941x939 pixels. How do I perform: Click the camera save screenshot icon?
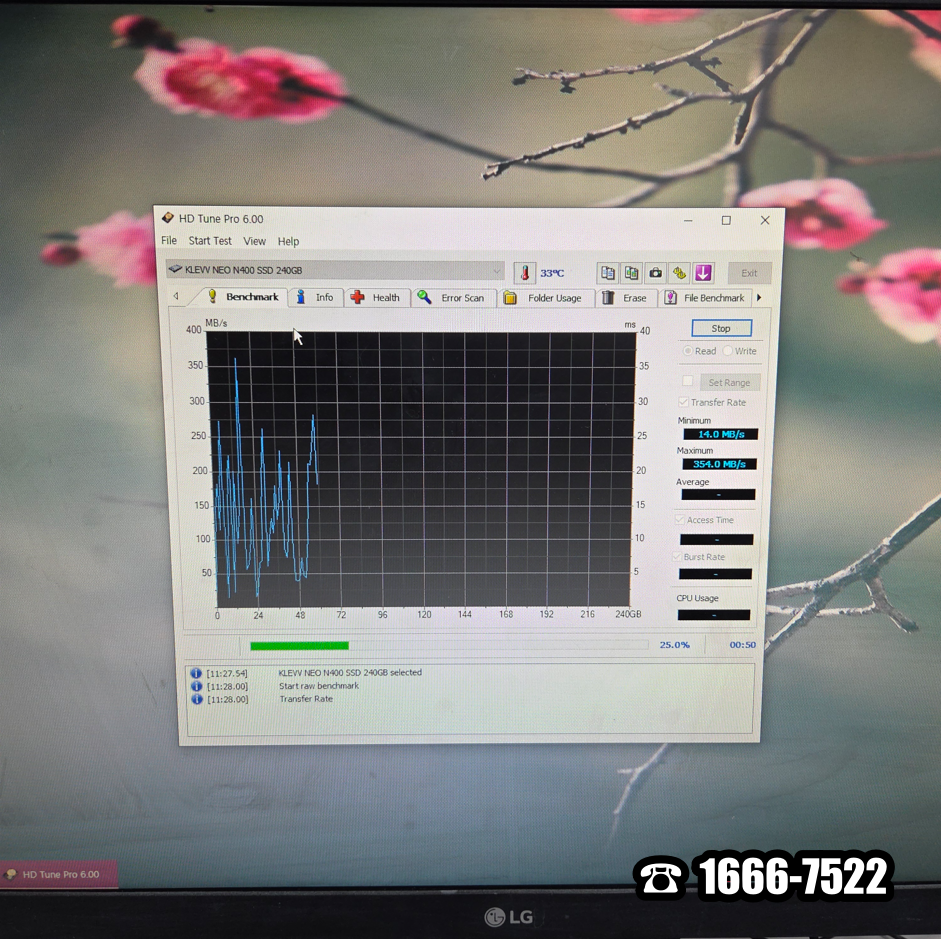pos(655,273)
